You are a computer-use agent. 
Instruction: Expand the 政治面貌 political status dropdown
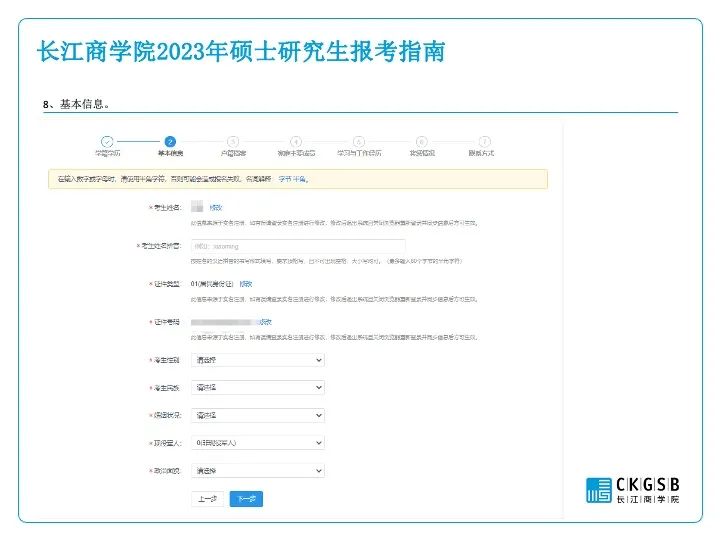tap(258, 471)
